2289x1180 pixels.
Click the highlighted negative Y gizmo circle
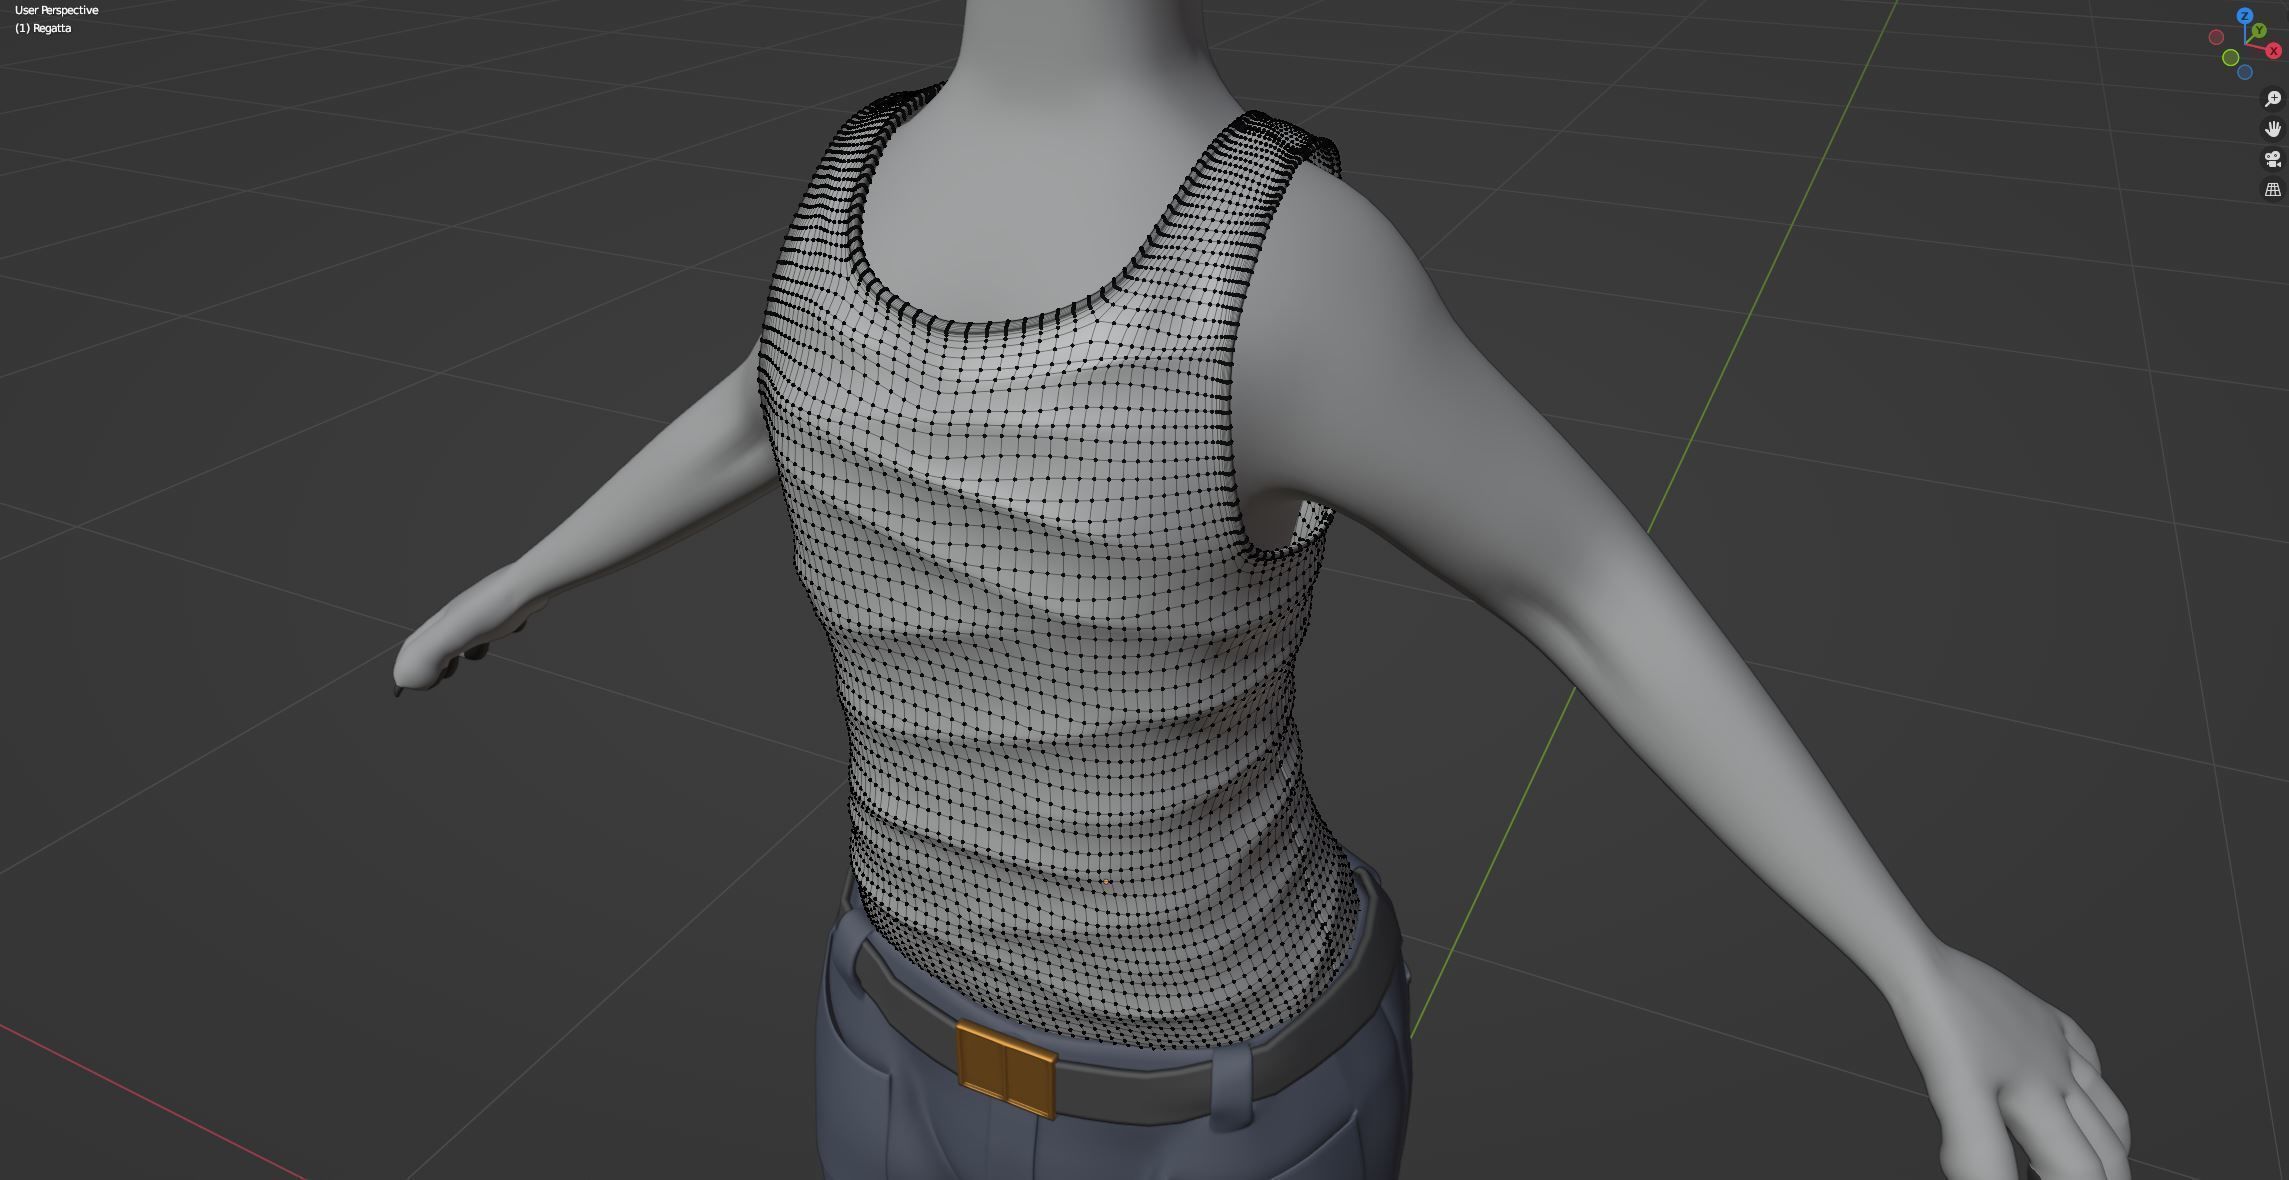[2230, 58]
